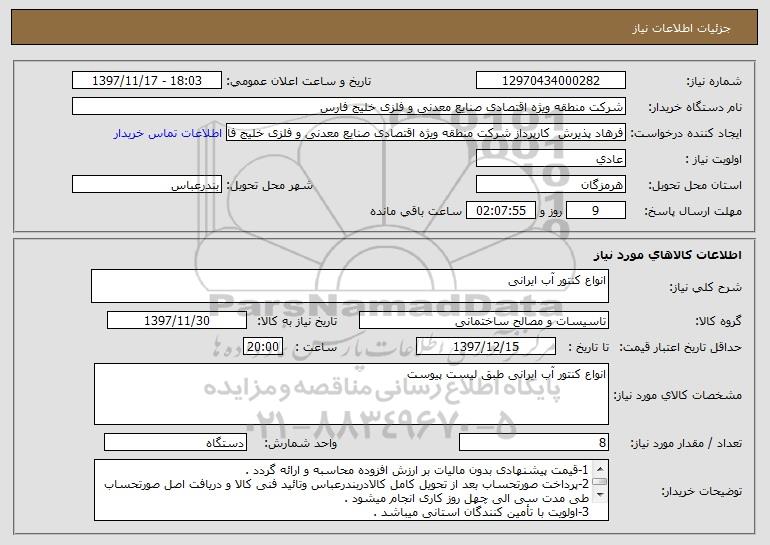770x545 pixels.
Task: Click the unit field دستگاه
Action: pos(175,442)
